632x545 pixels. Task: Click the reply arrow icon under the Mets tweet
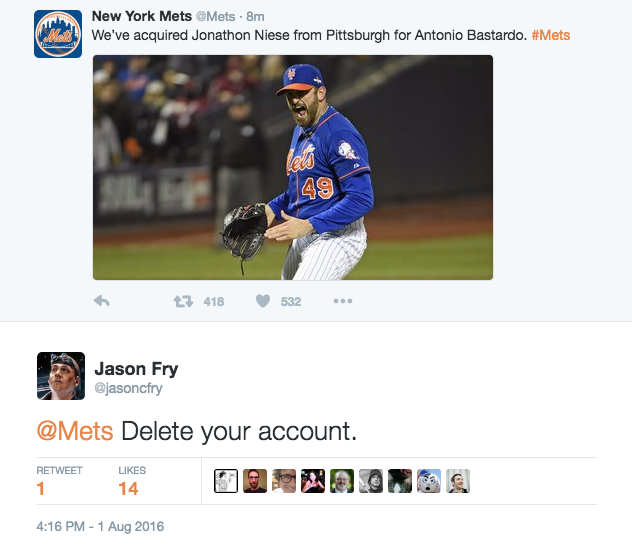pos(101,301)
